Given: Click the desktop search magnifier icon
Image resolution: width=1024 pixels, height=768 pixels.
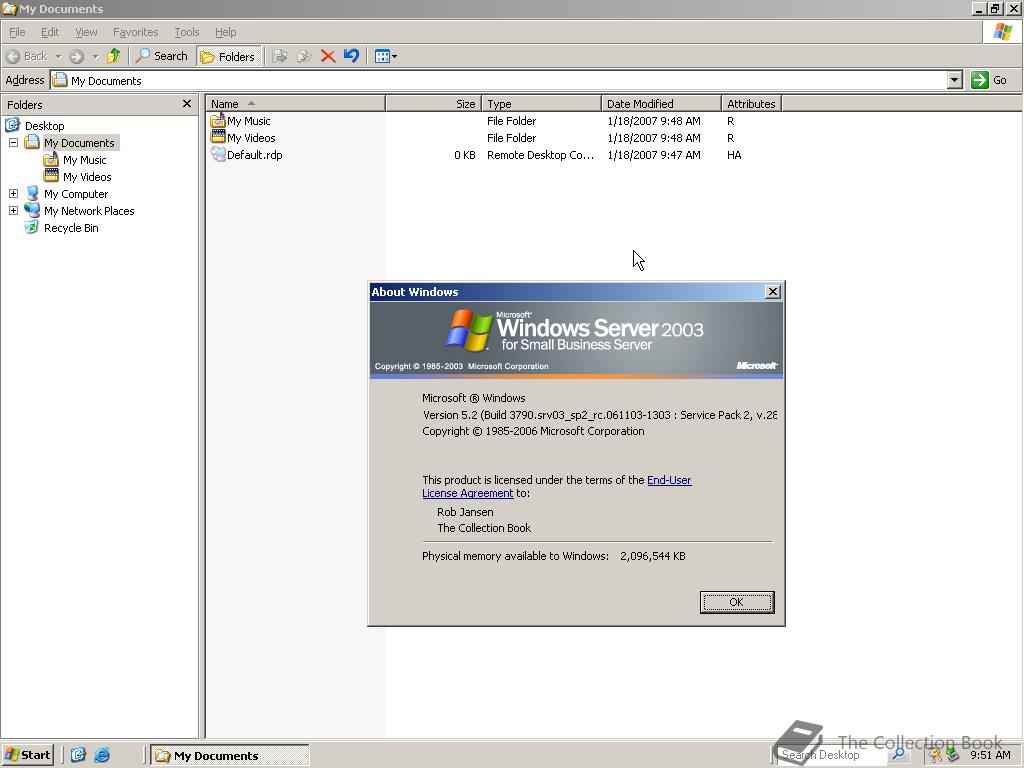Looking at the screenshot, I should pos(899,755).
